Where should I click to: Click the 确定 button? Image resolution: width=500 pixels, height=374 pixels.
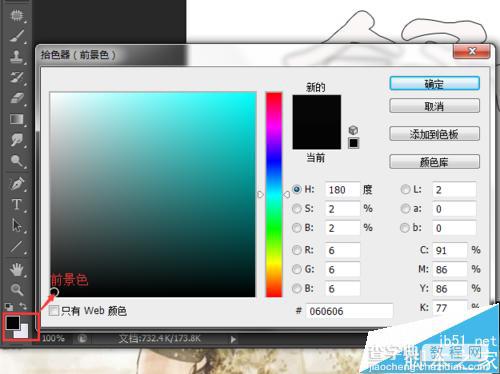click(435, 84)
